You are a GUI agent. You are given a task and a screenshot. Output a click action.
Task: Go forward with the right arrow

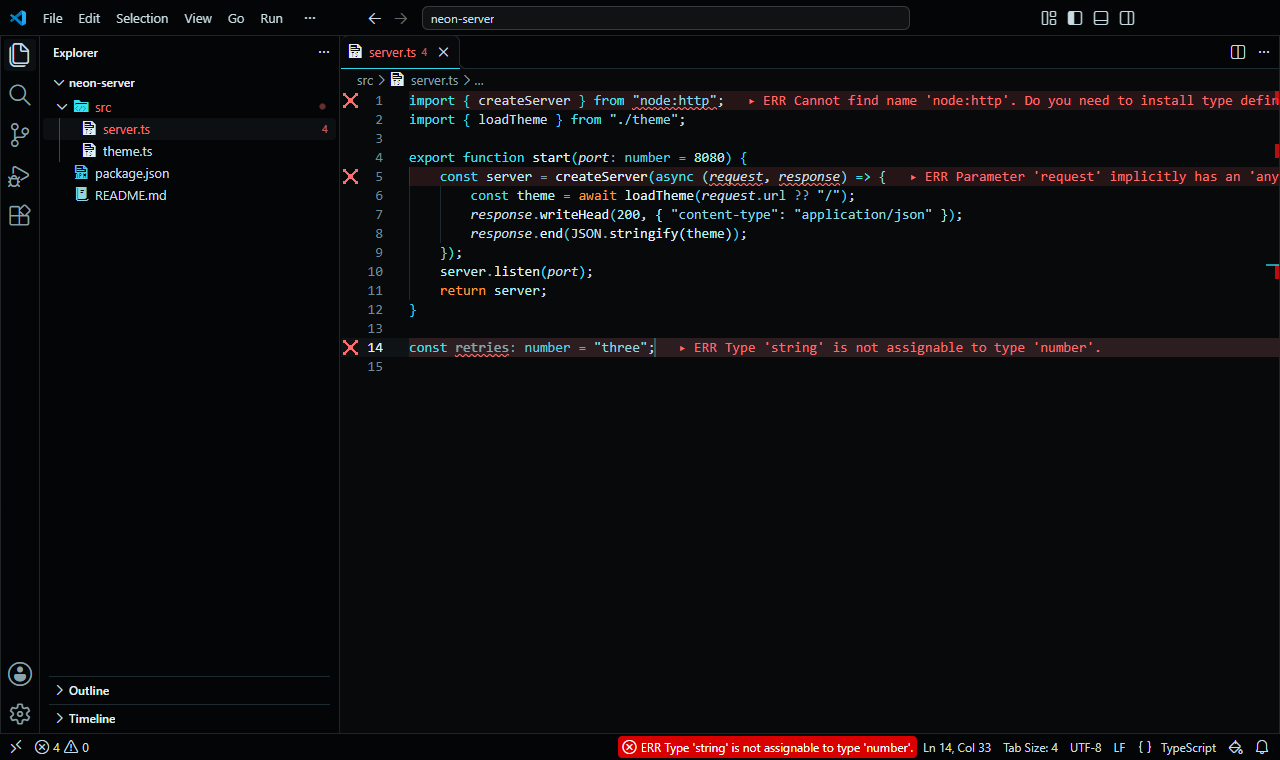401,18
